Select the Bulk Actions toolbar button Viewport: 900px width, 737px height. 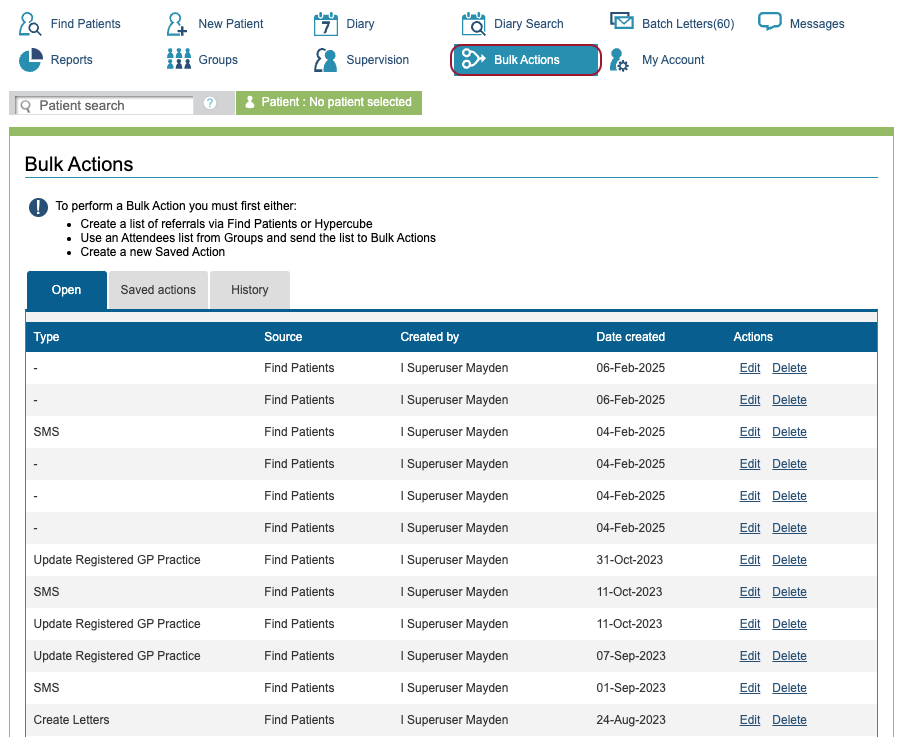tap(526, 60)
